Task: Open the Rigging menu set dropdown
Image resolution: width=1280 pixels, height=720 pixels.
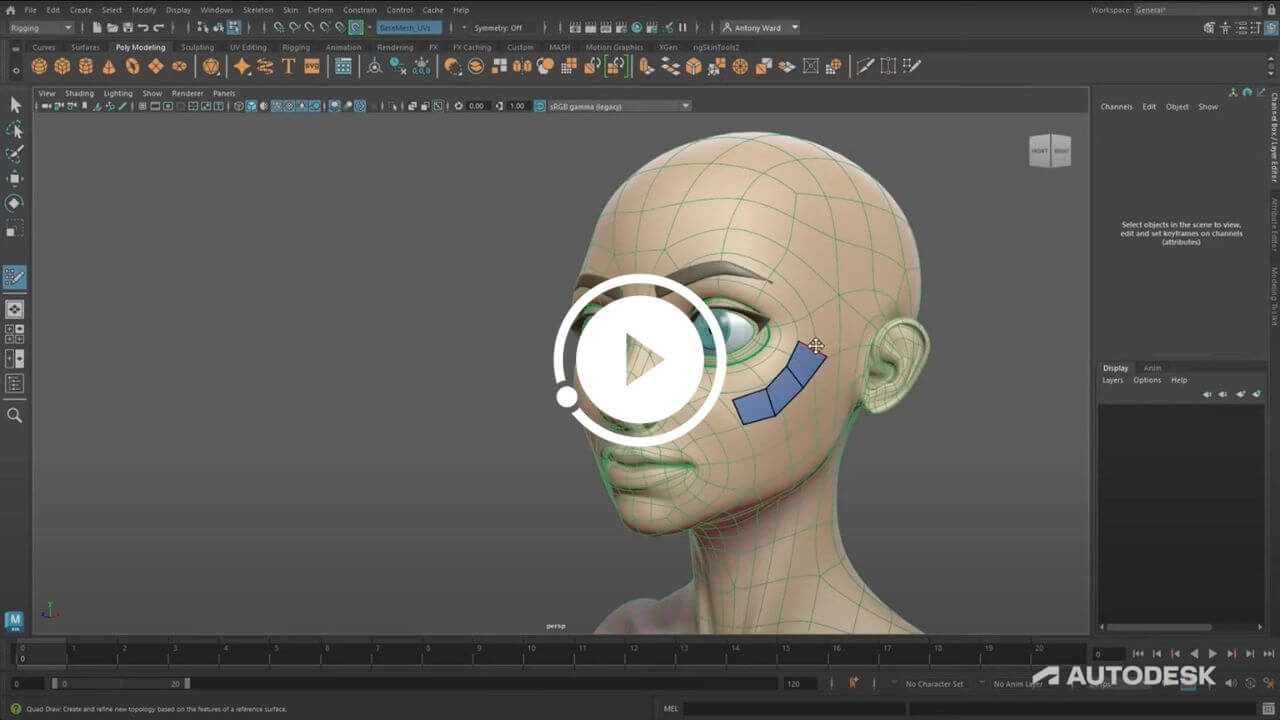Action: tap(40, 28)
